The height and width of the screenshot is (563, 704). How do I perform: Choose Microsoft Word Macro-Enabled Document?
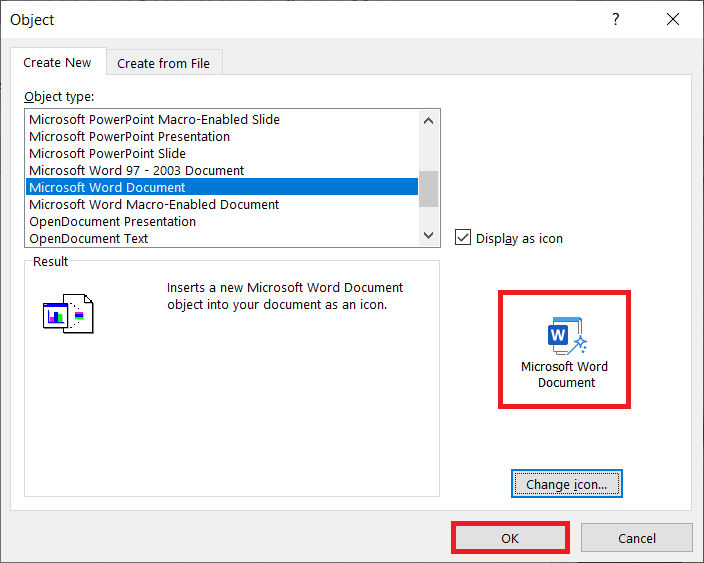click(x=154, y=204)
